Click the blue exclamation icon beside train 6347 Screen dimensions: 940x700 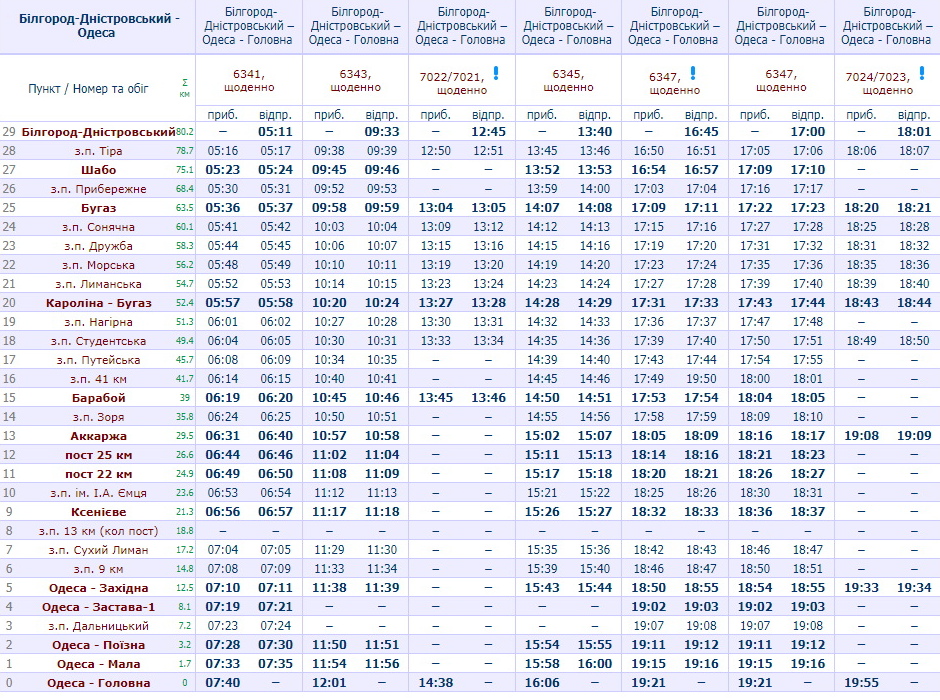(x=693, y=73)
